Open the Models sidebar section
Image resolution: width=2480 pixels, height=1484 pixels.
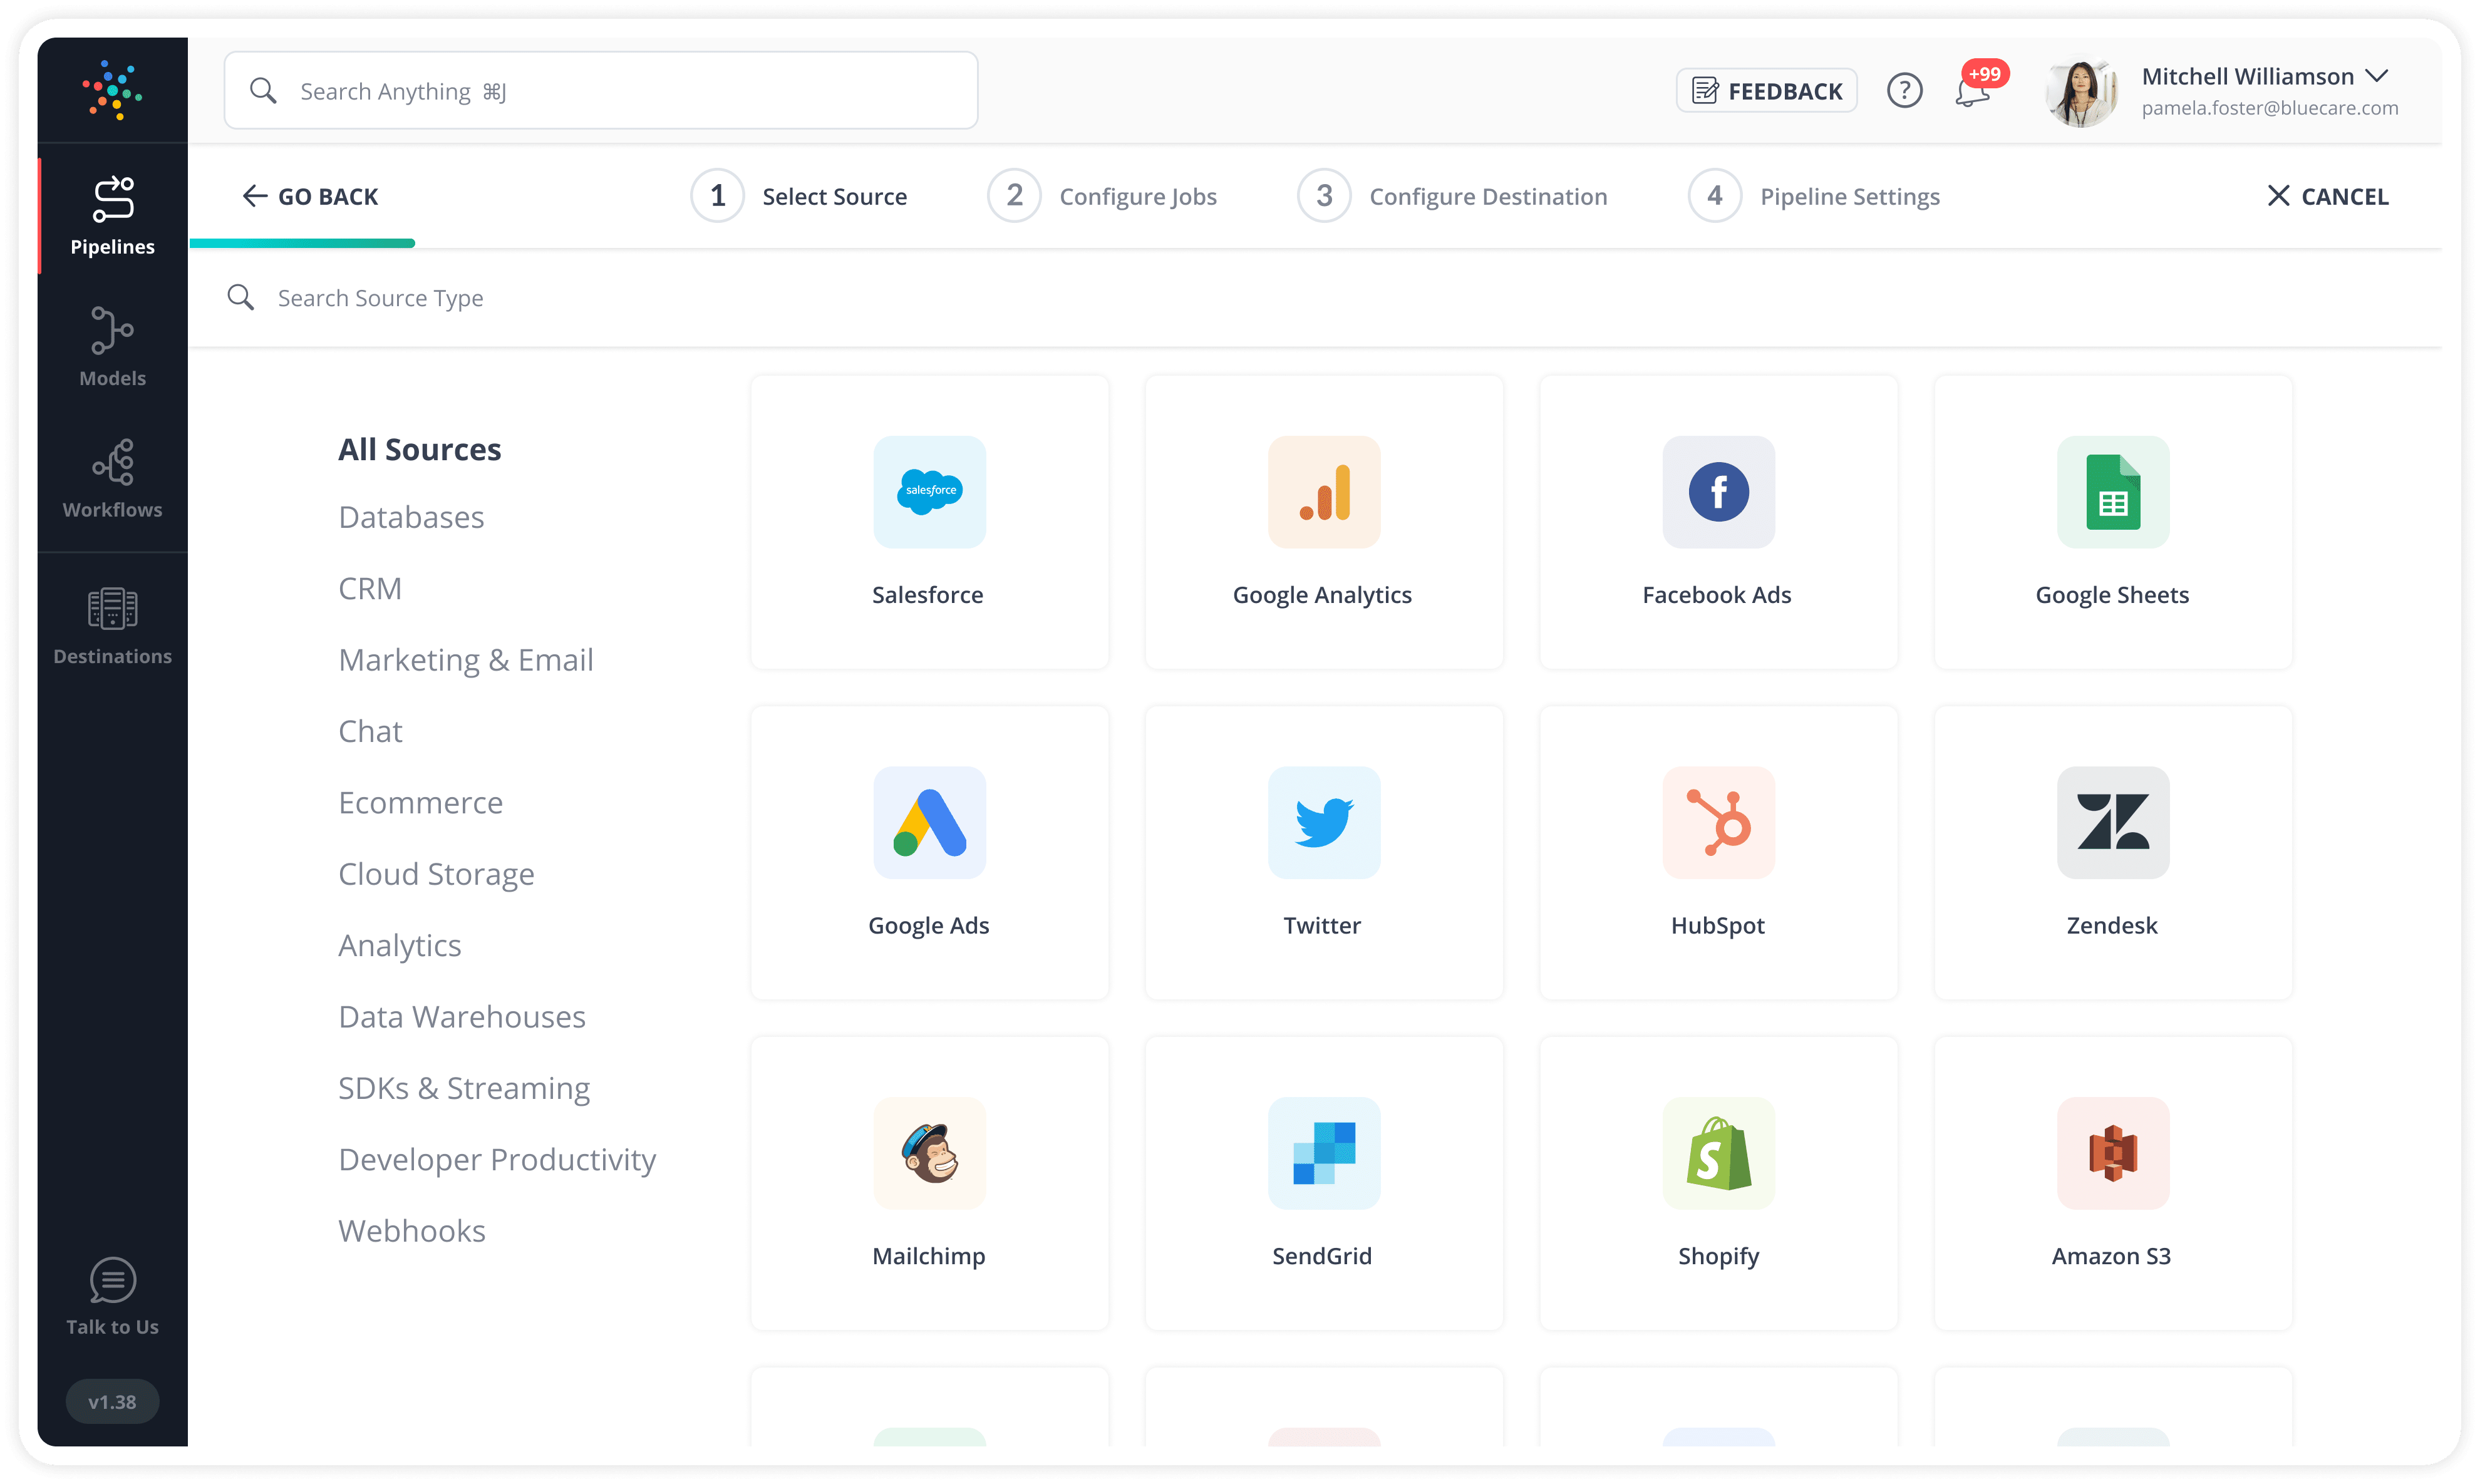(x=112, y=346)
